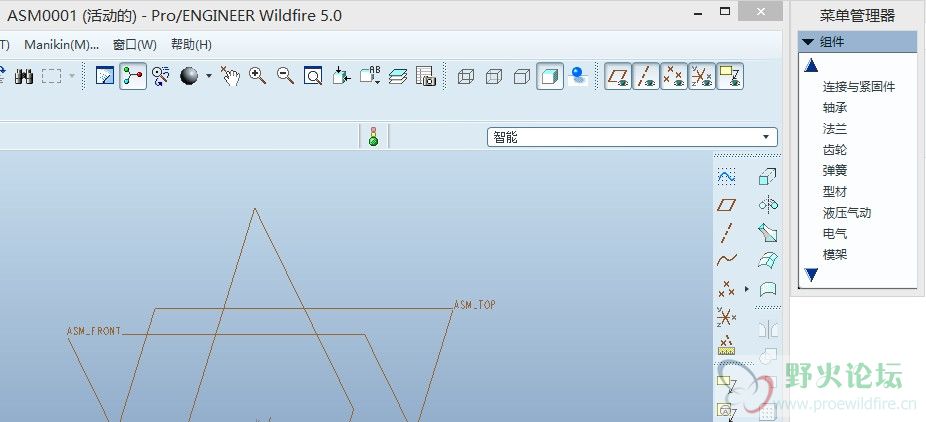
Task: Open the 窗口(W) menu
Action: [x=135, y=45]
